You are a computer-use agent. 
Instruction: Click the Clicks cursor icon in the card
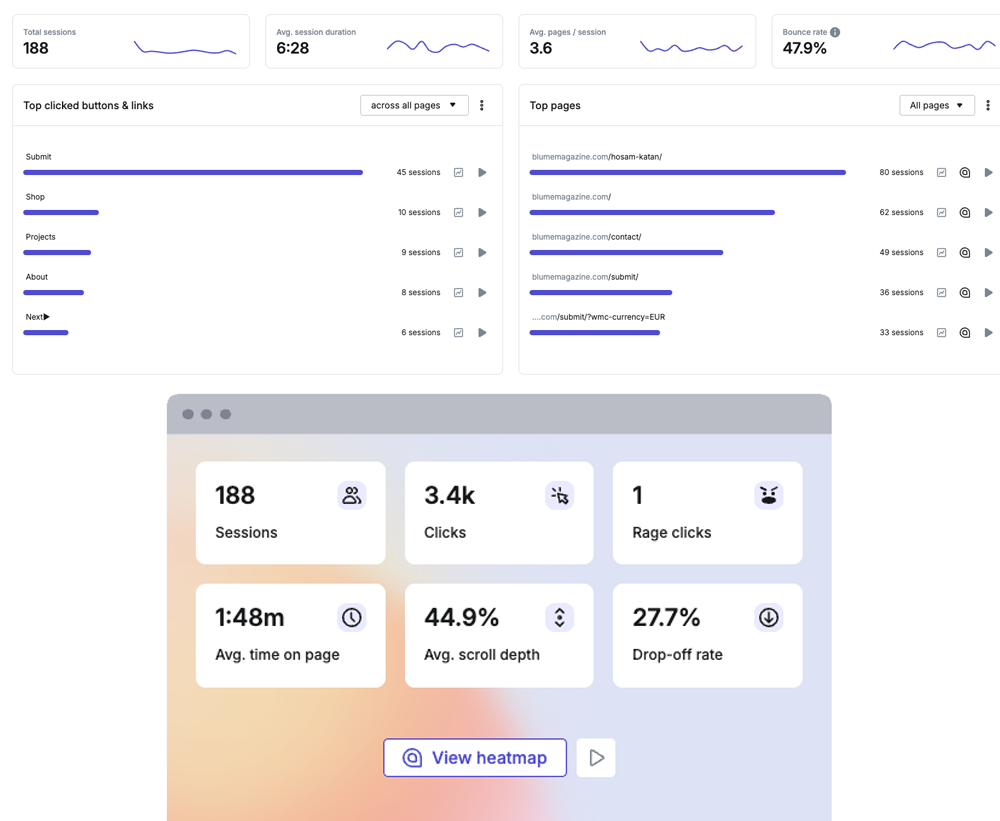[559, 495]
